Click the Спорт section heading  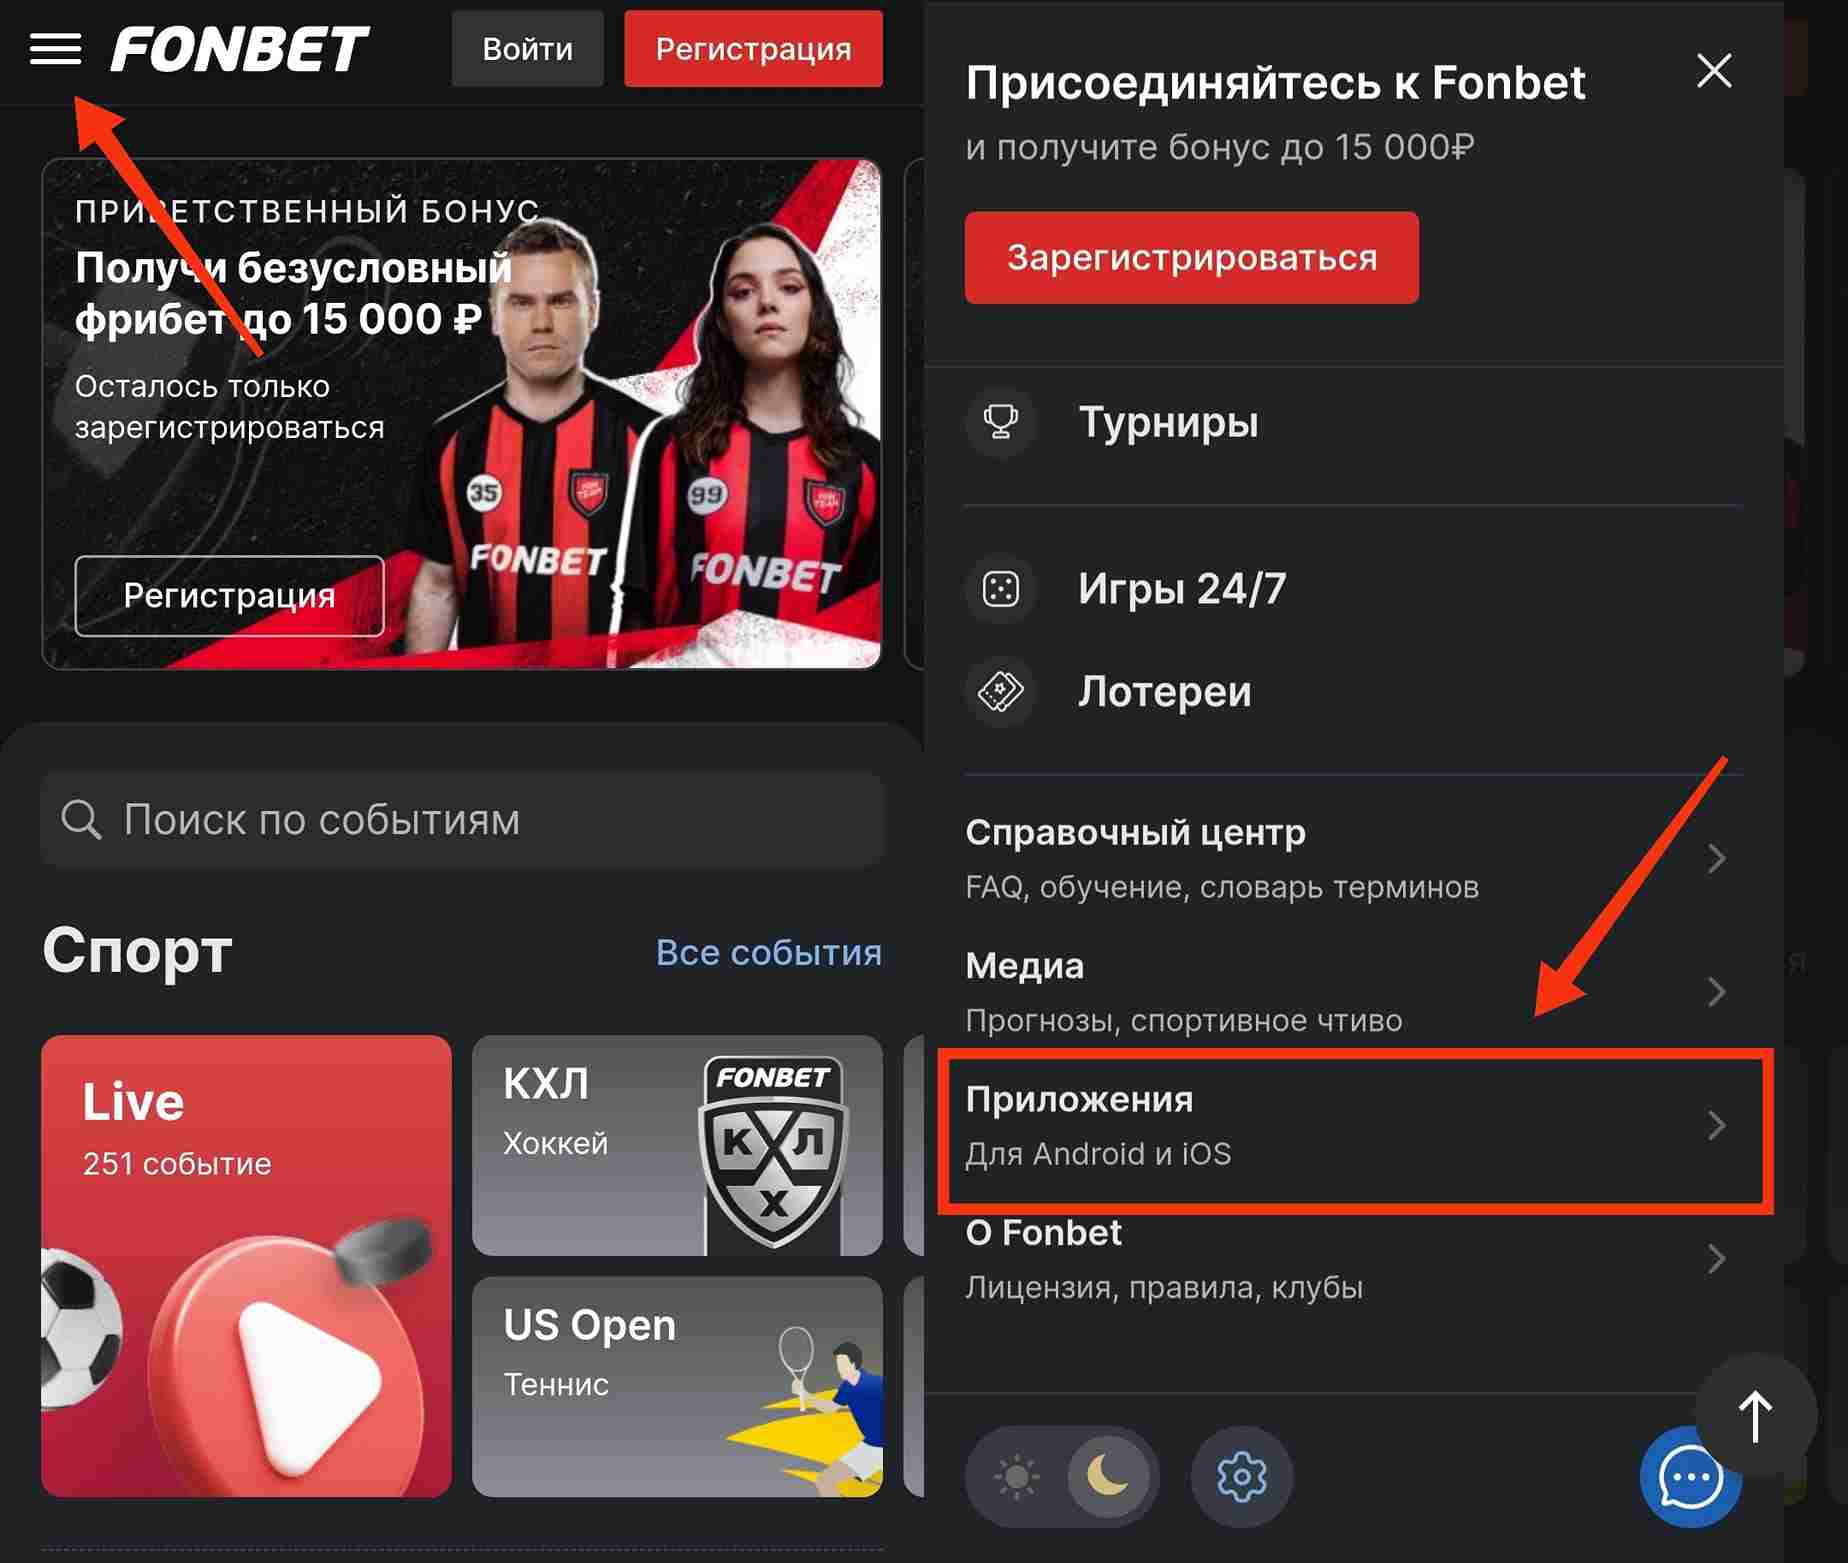click(137, 950)
